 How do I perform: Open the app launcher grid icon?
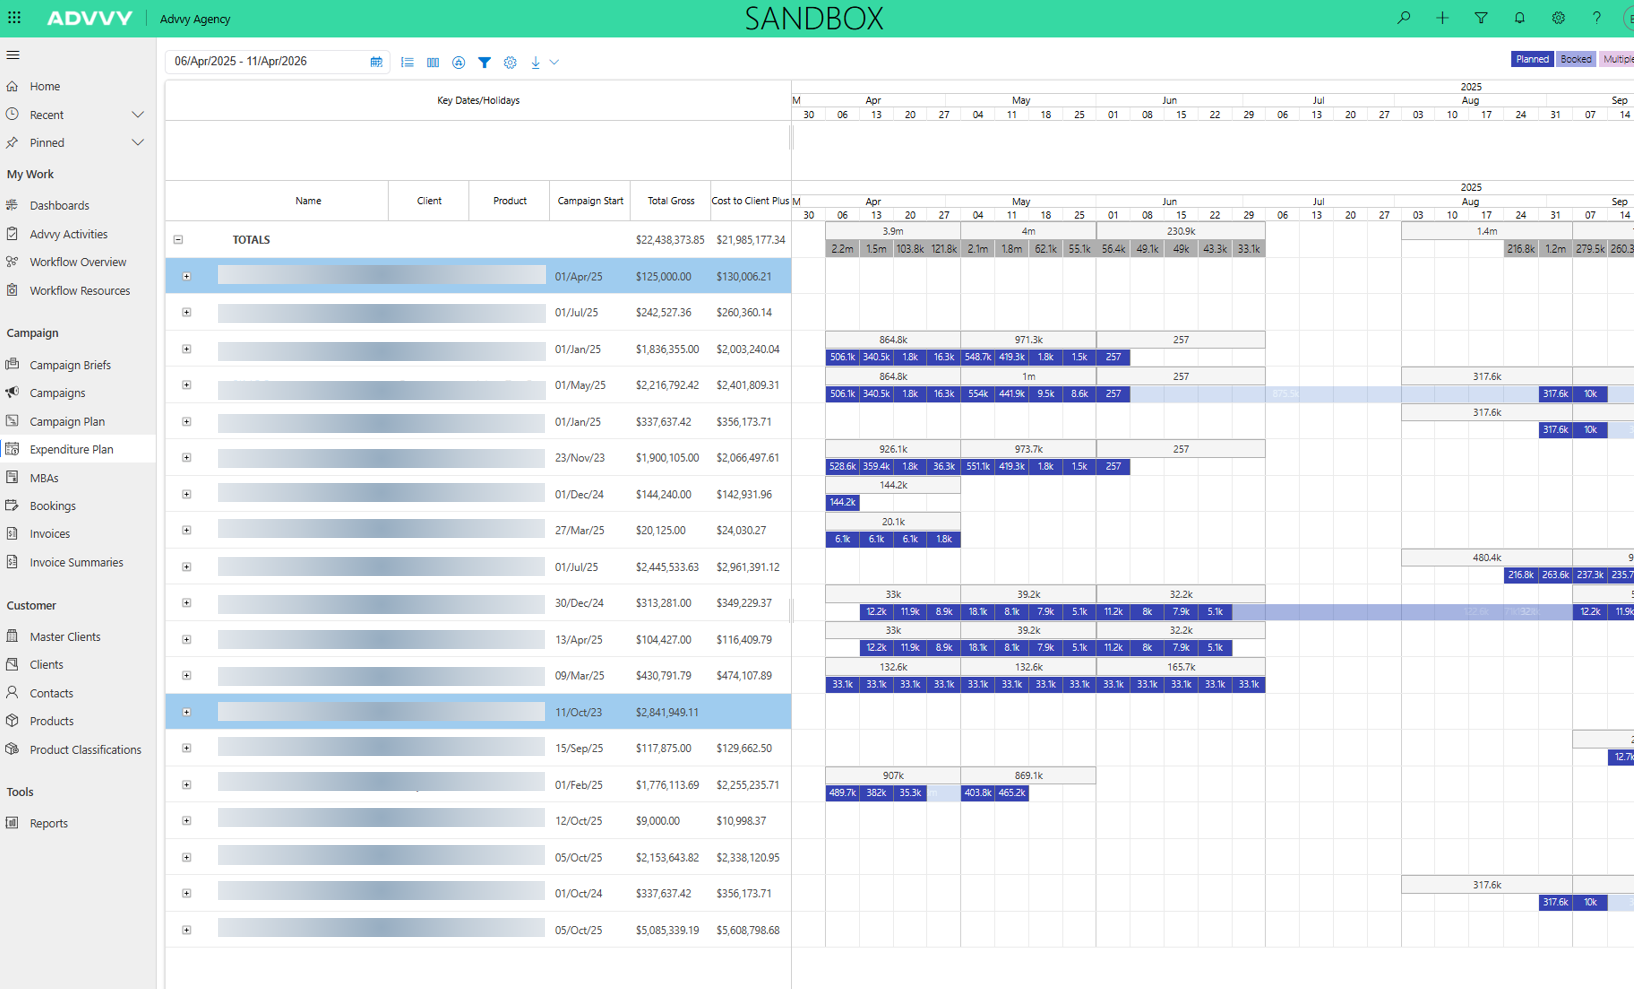pos(14,18)
